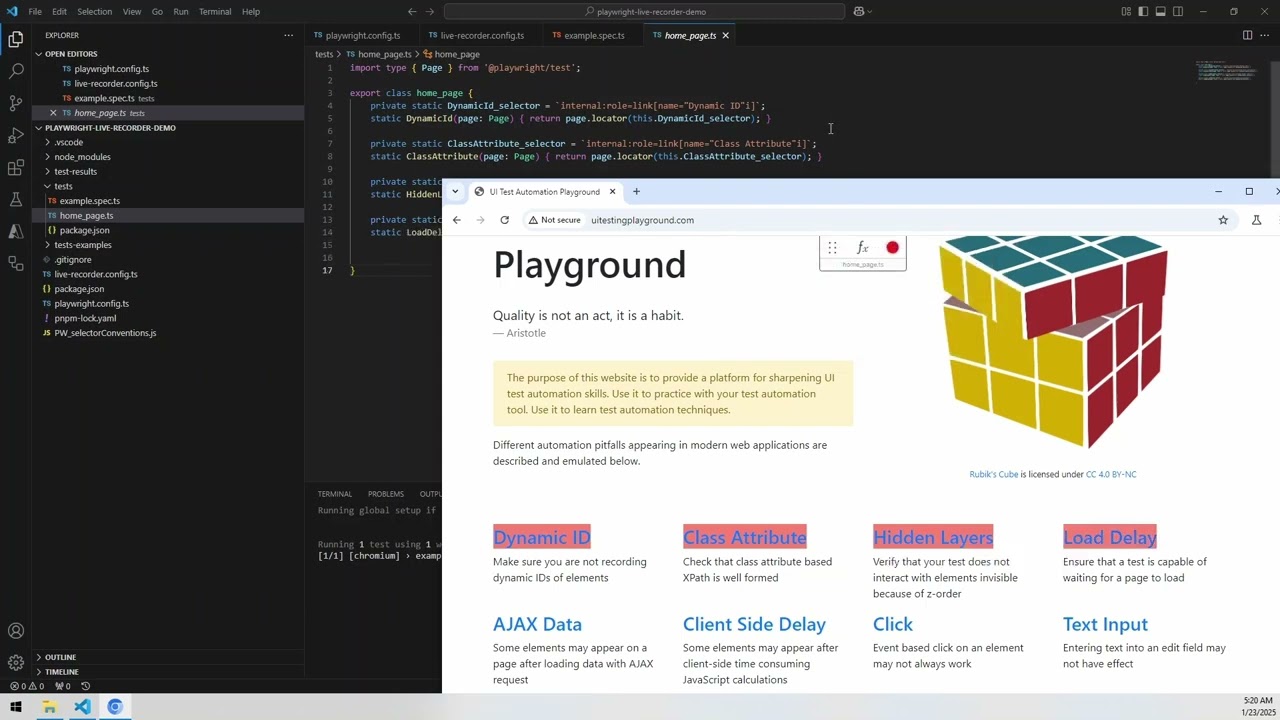Open the Hidden Layers link
The height and width of the screenshot is (720, 1280).
point(933,537)
